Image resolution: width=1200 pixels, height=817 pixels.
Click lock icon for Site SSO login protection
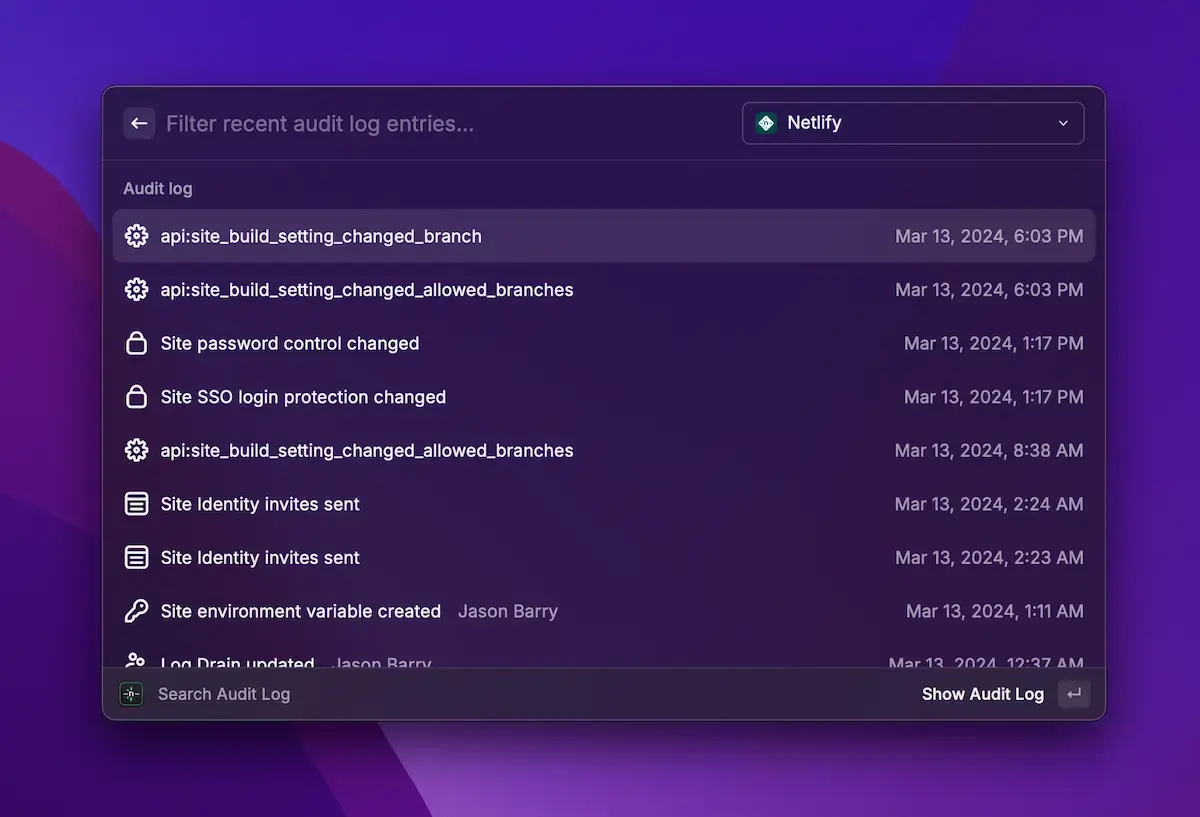(x=136, y=397)
